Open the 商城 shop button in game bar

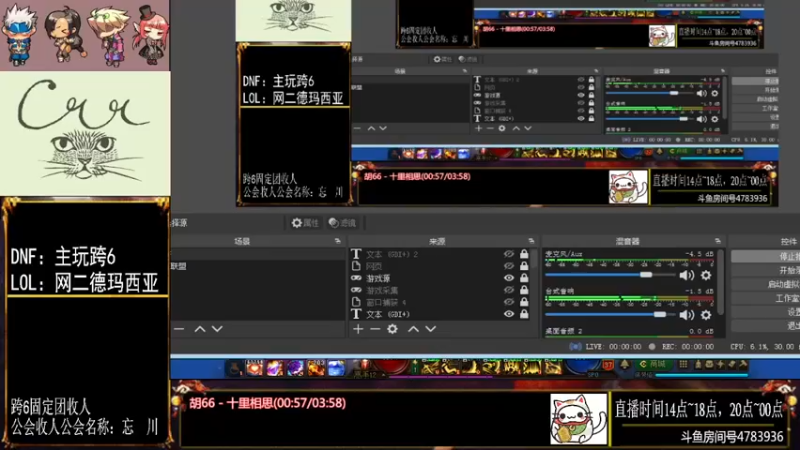[x=653, y=364]
